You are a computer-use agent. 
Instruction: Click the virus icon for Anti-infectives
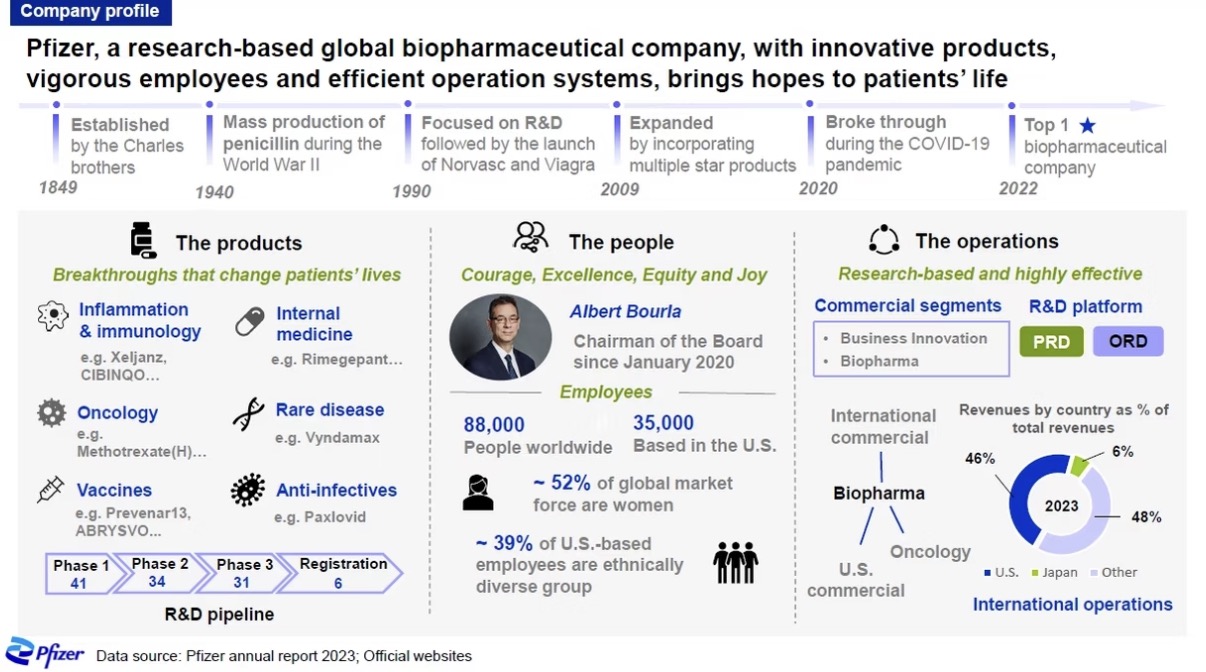coord(247,490)
